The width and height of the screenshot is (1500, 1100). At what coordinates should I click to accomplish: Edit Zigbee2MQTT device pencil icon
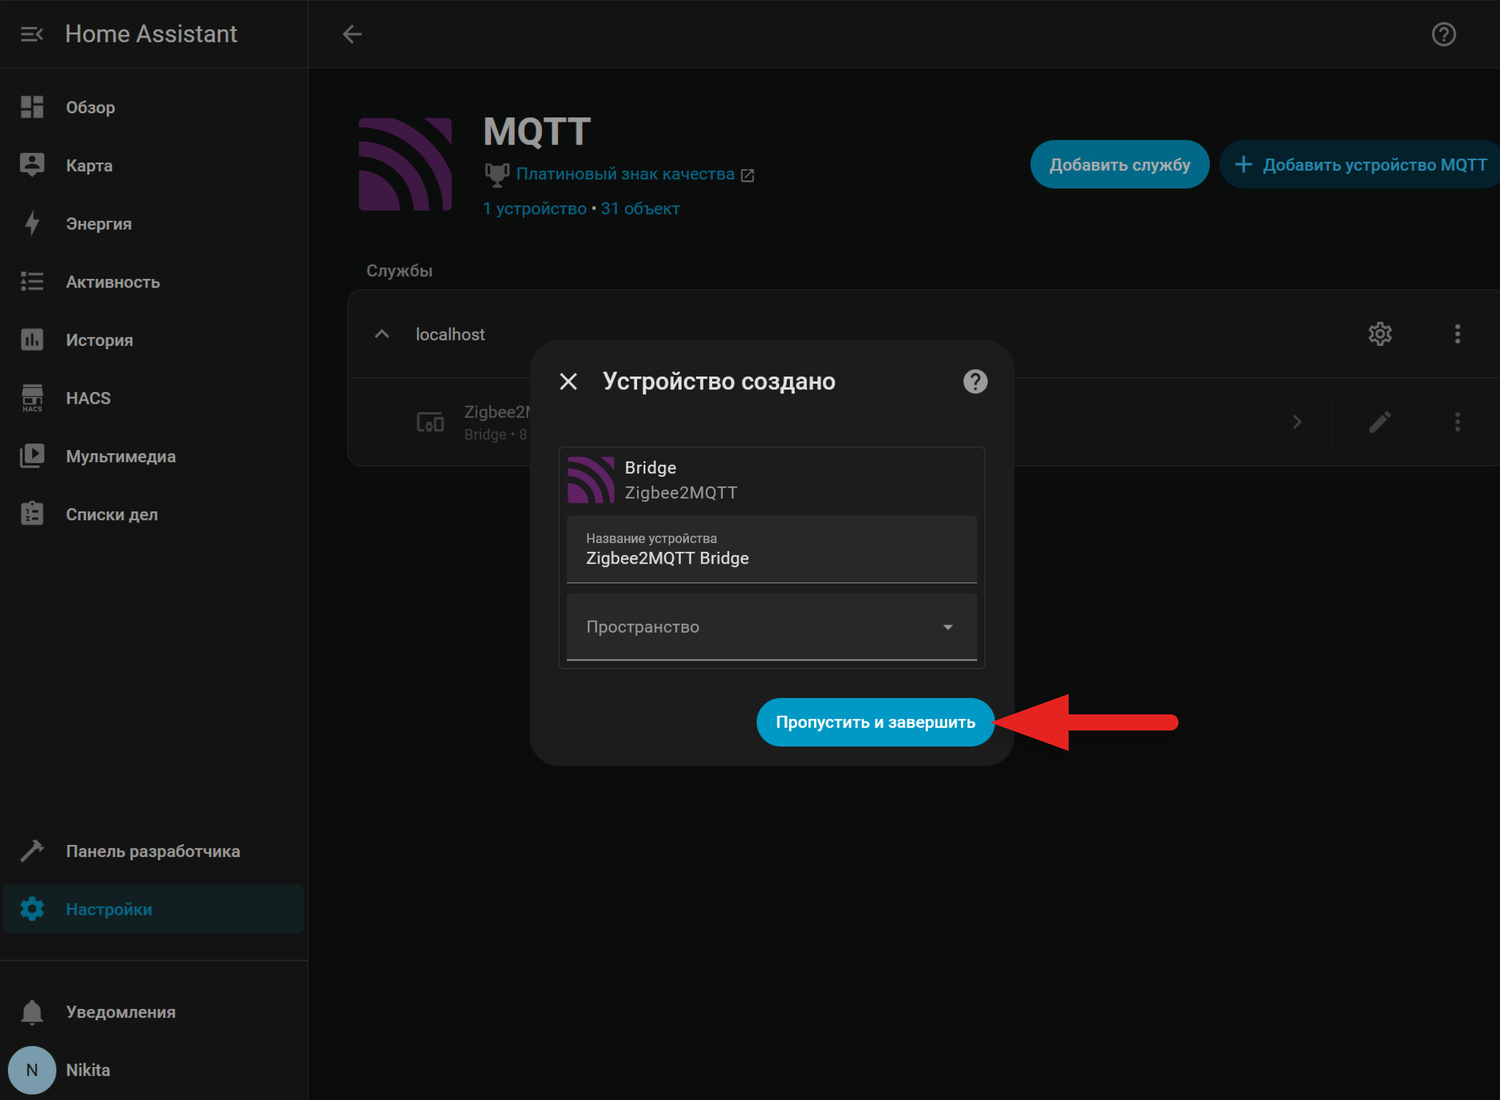click(1380, 422)
